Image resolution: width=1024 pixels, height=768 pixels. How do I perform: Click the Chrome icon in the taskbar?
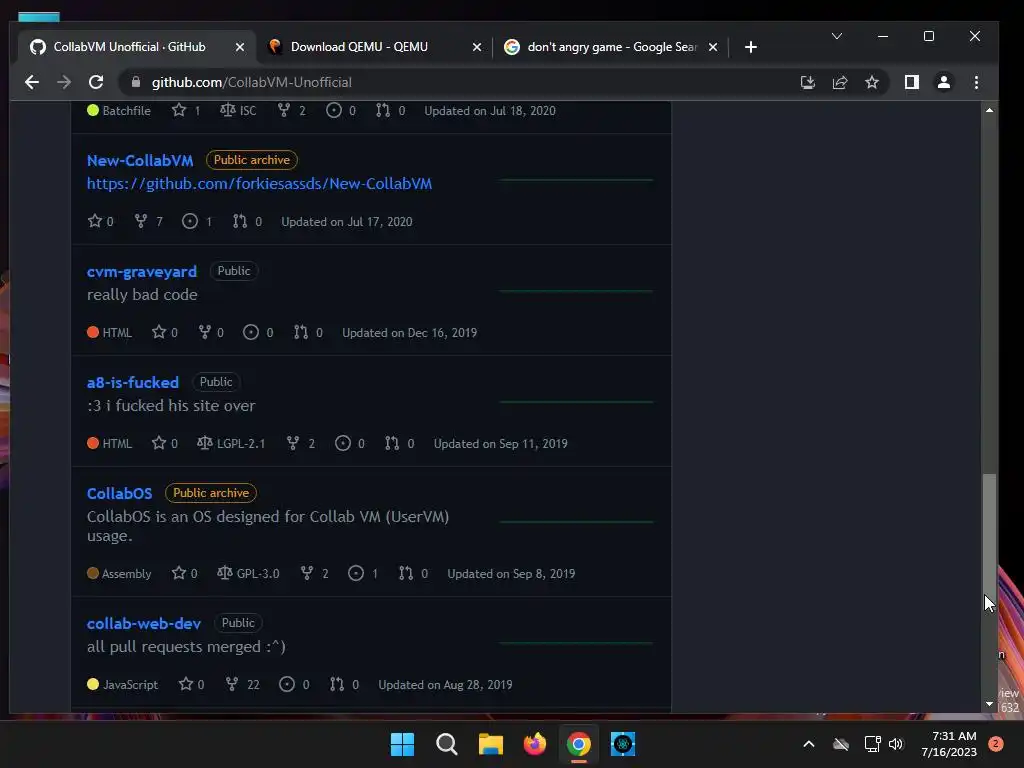tap(579, 744)
